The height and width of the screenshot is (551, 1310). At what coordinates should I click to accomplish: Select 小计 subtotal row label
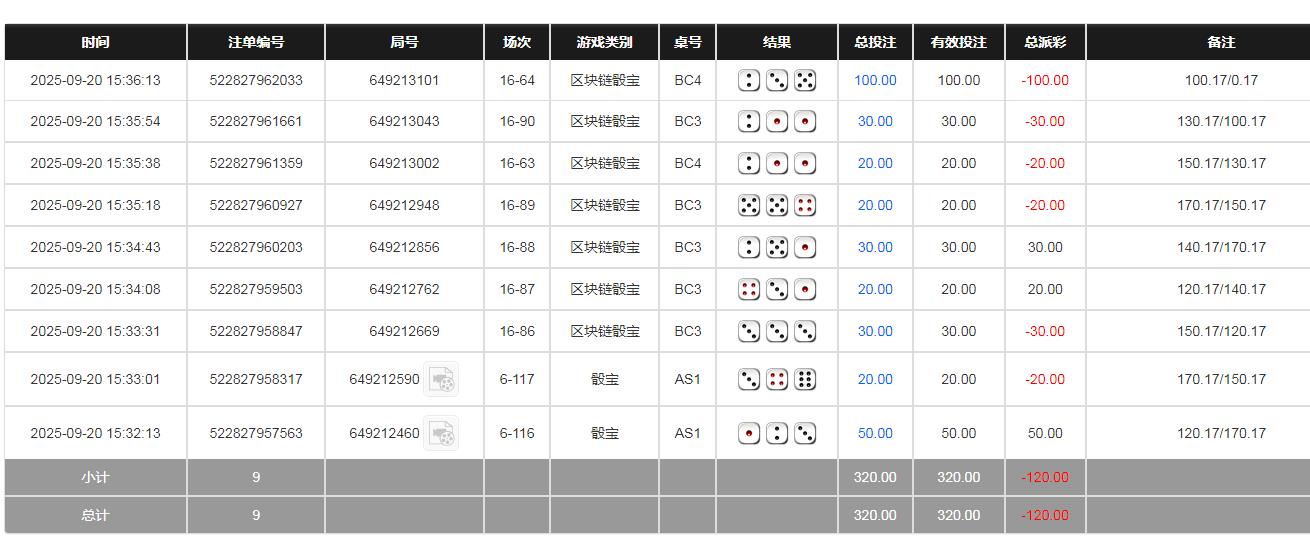95,477
